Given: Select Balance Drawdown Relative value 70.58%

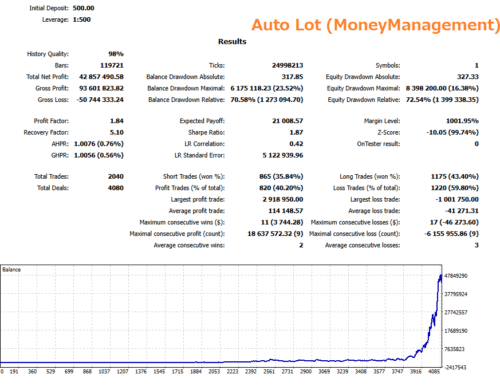Looking at the screenshot, I should point(242,100).
